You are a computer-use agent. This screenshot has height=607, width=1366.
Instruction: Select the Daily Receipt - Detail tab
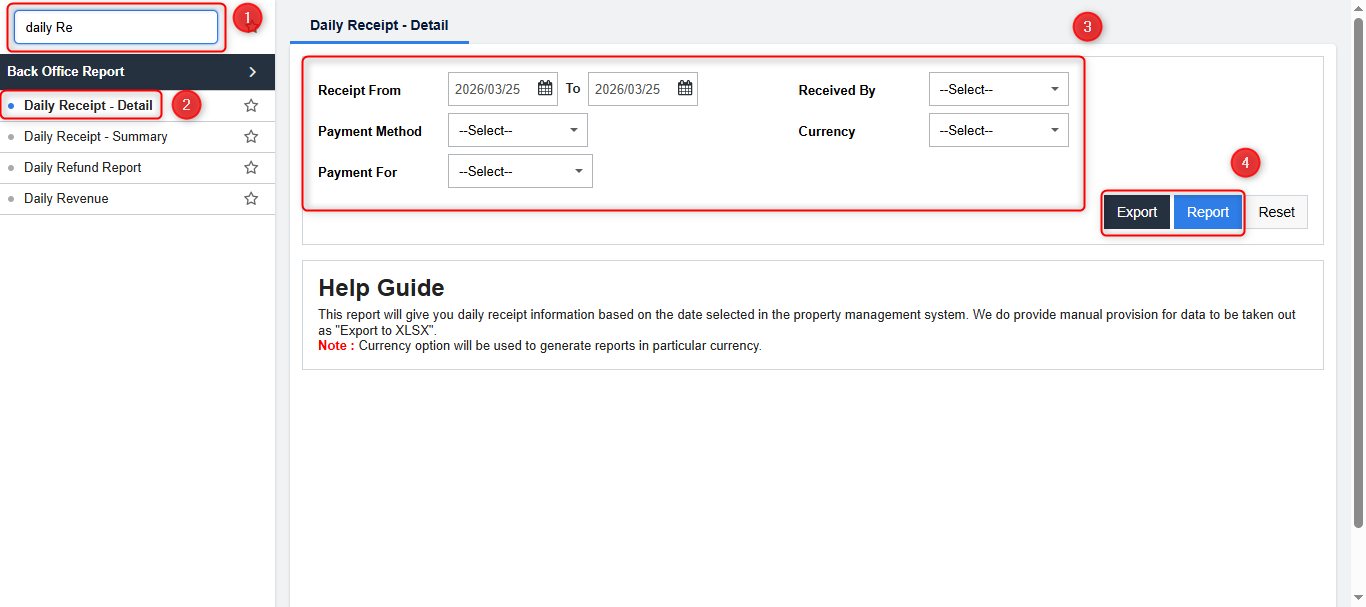coord(379,25)
